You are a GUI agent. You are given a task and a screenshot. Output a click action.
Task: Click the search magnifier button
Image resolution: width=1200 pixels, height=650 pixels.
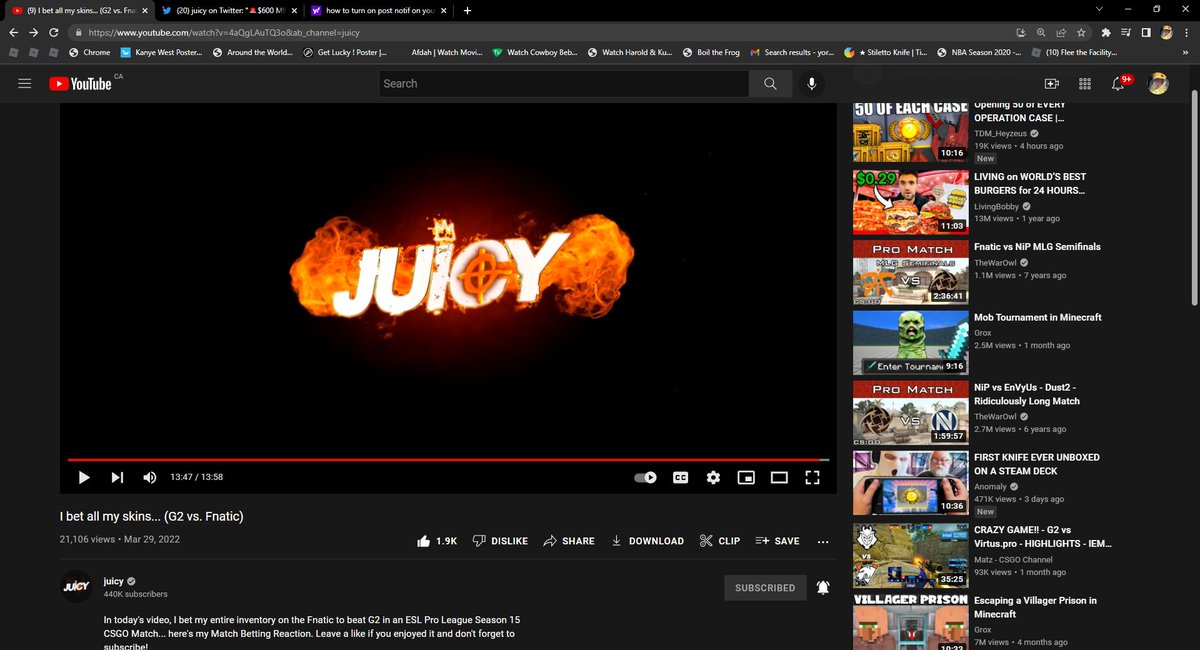770,84
